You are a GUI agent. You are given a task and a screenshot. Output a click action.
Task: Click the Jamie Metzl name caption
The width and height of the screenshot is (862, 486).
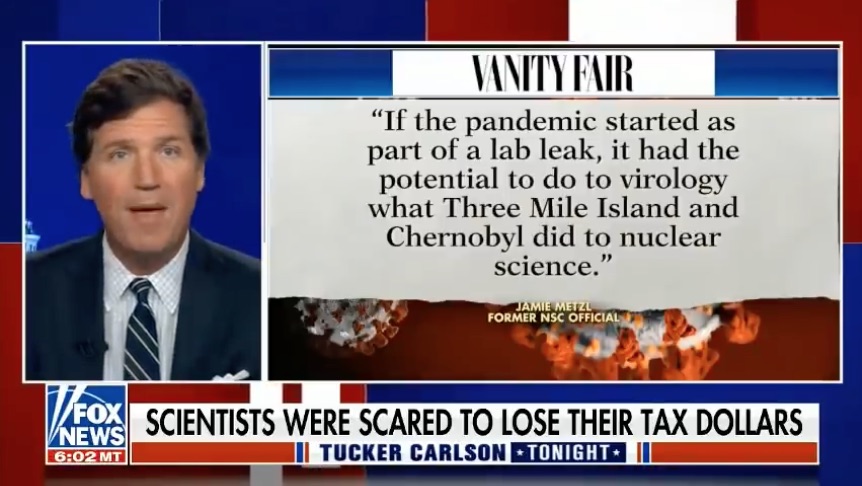(x=551, y=307)
